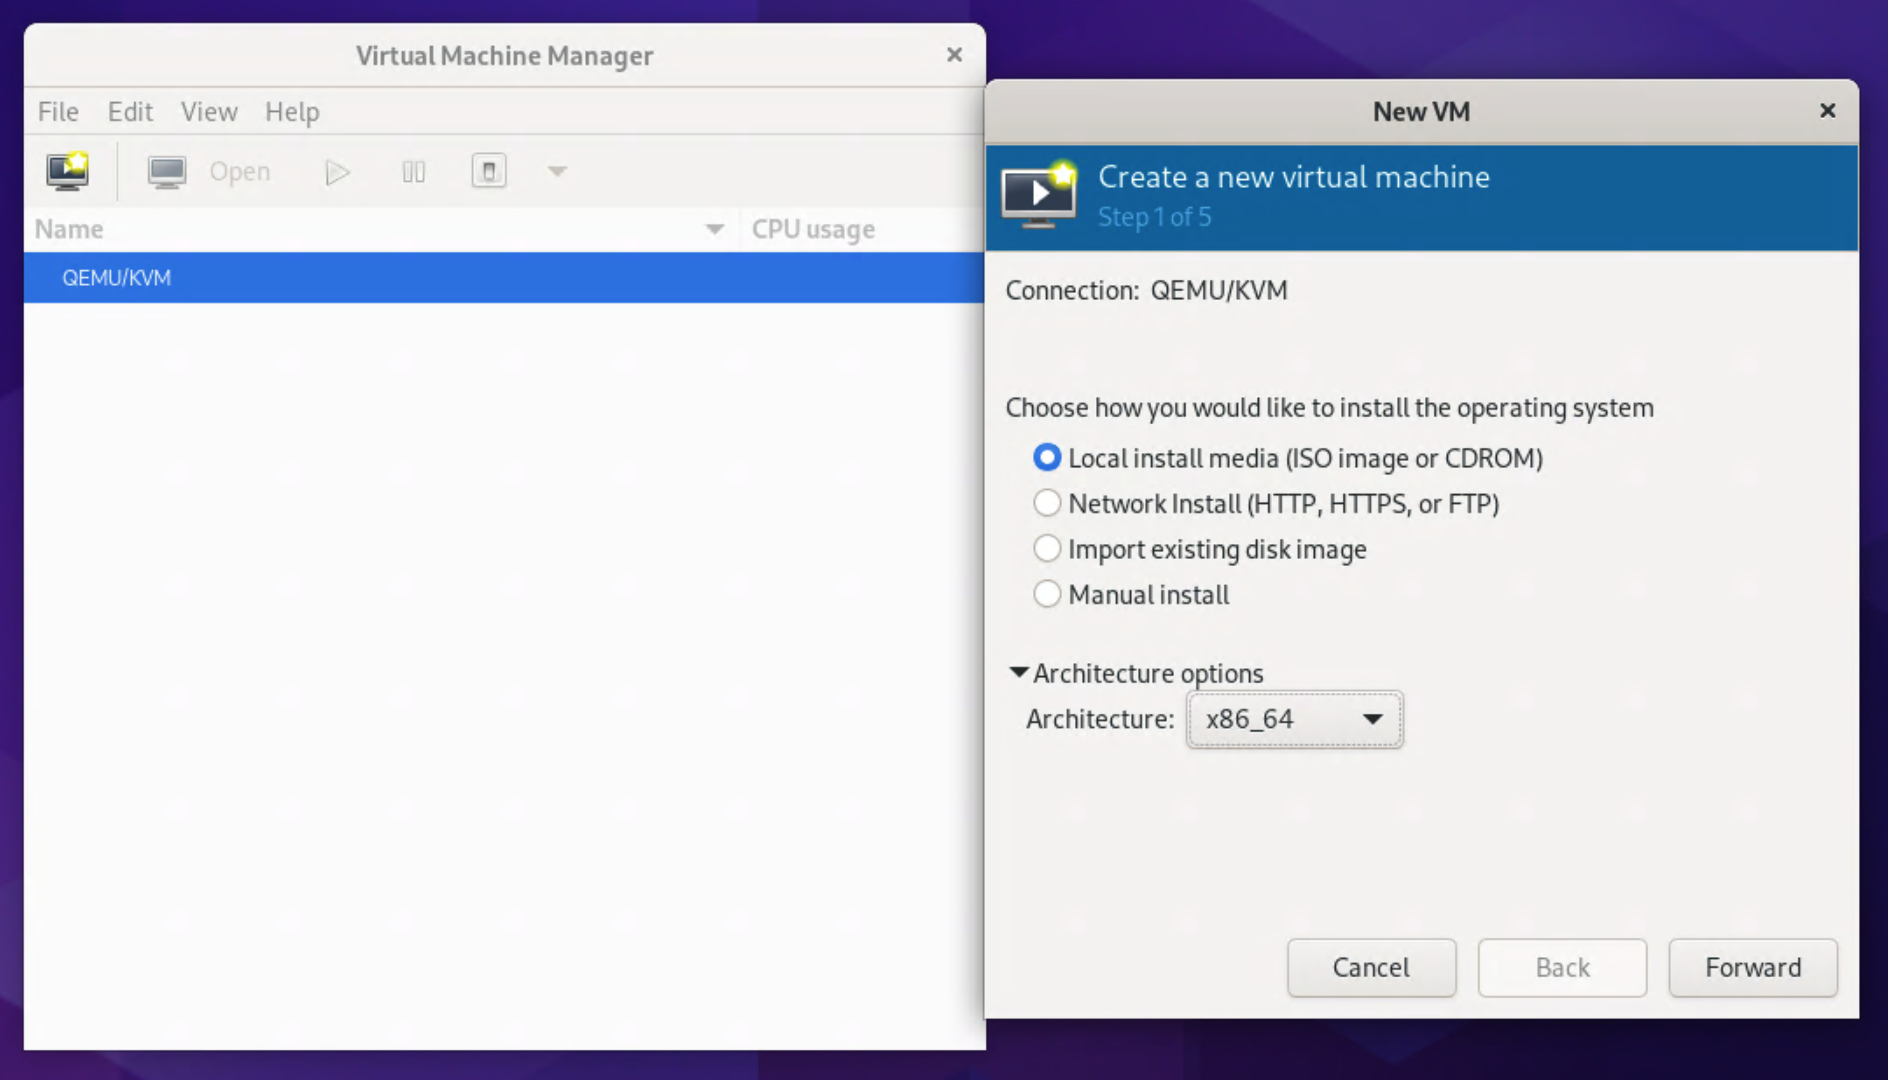This screenshot has width=1888, height=1080.
Task: Click the create new virtual machine toolbar icon
Action: [67, 171]
